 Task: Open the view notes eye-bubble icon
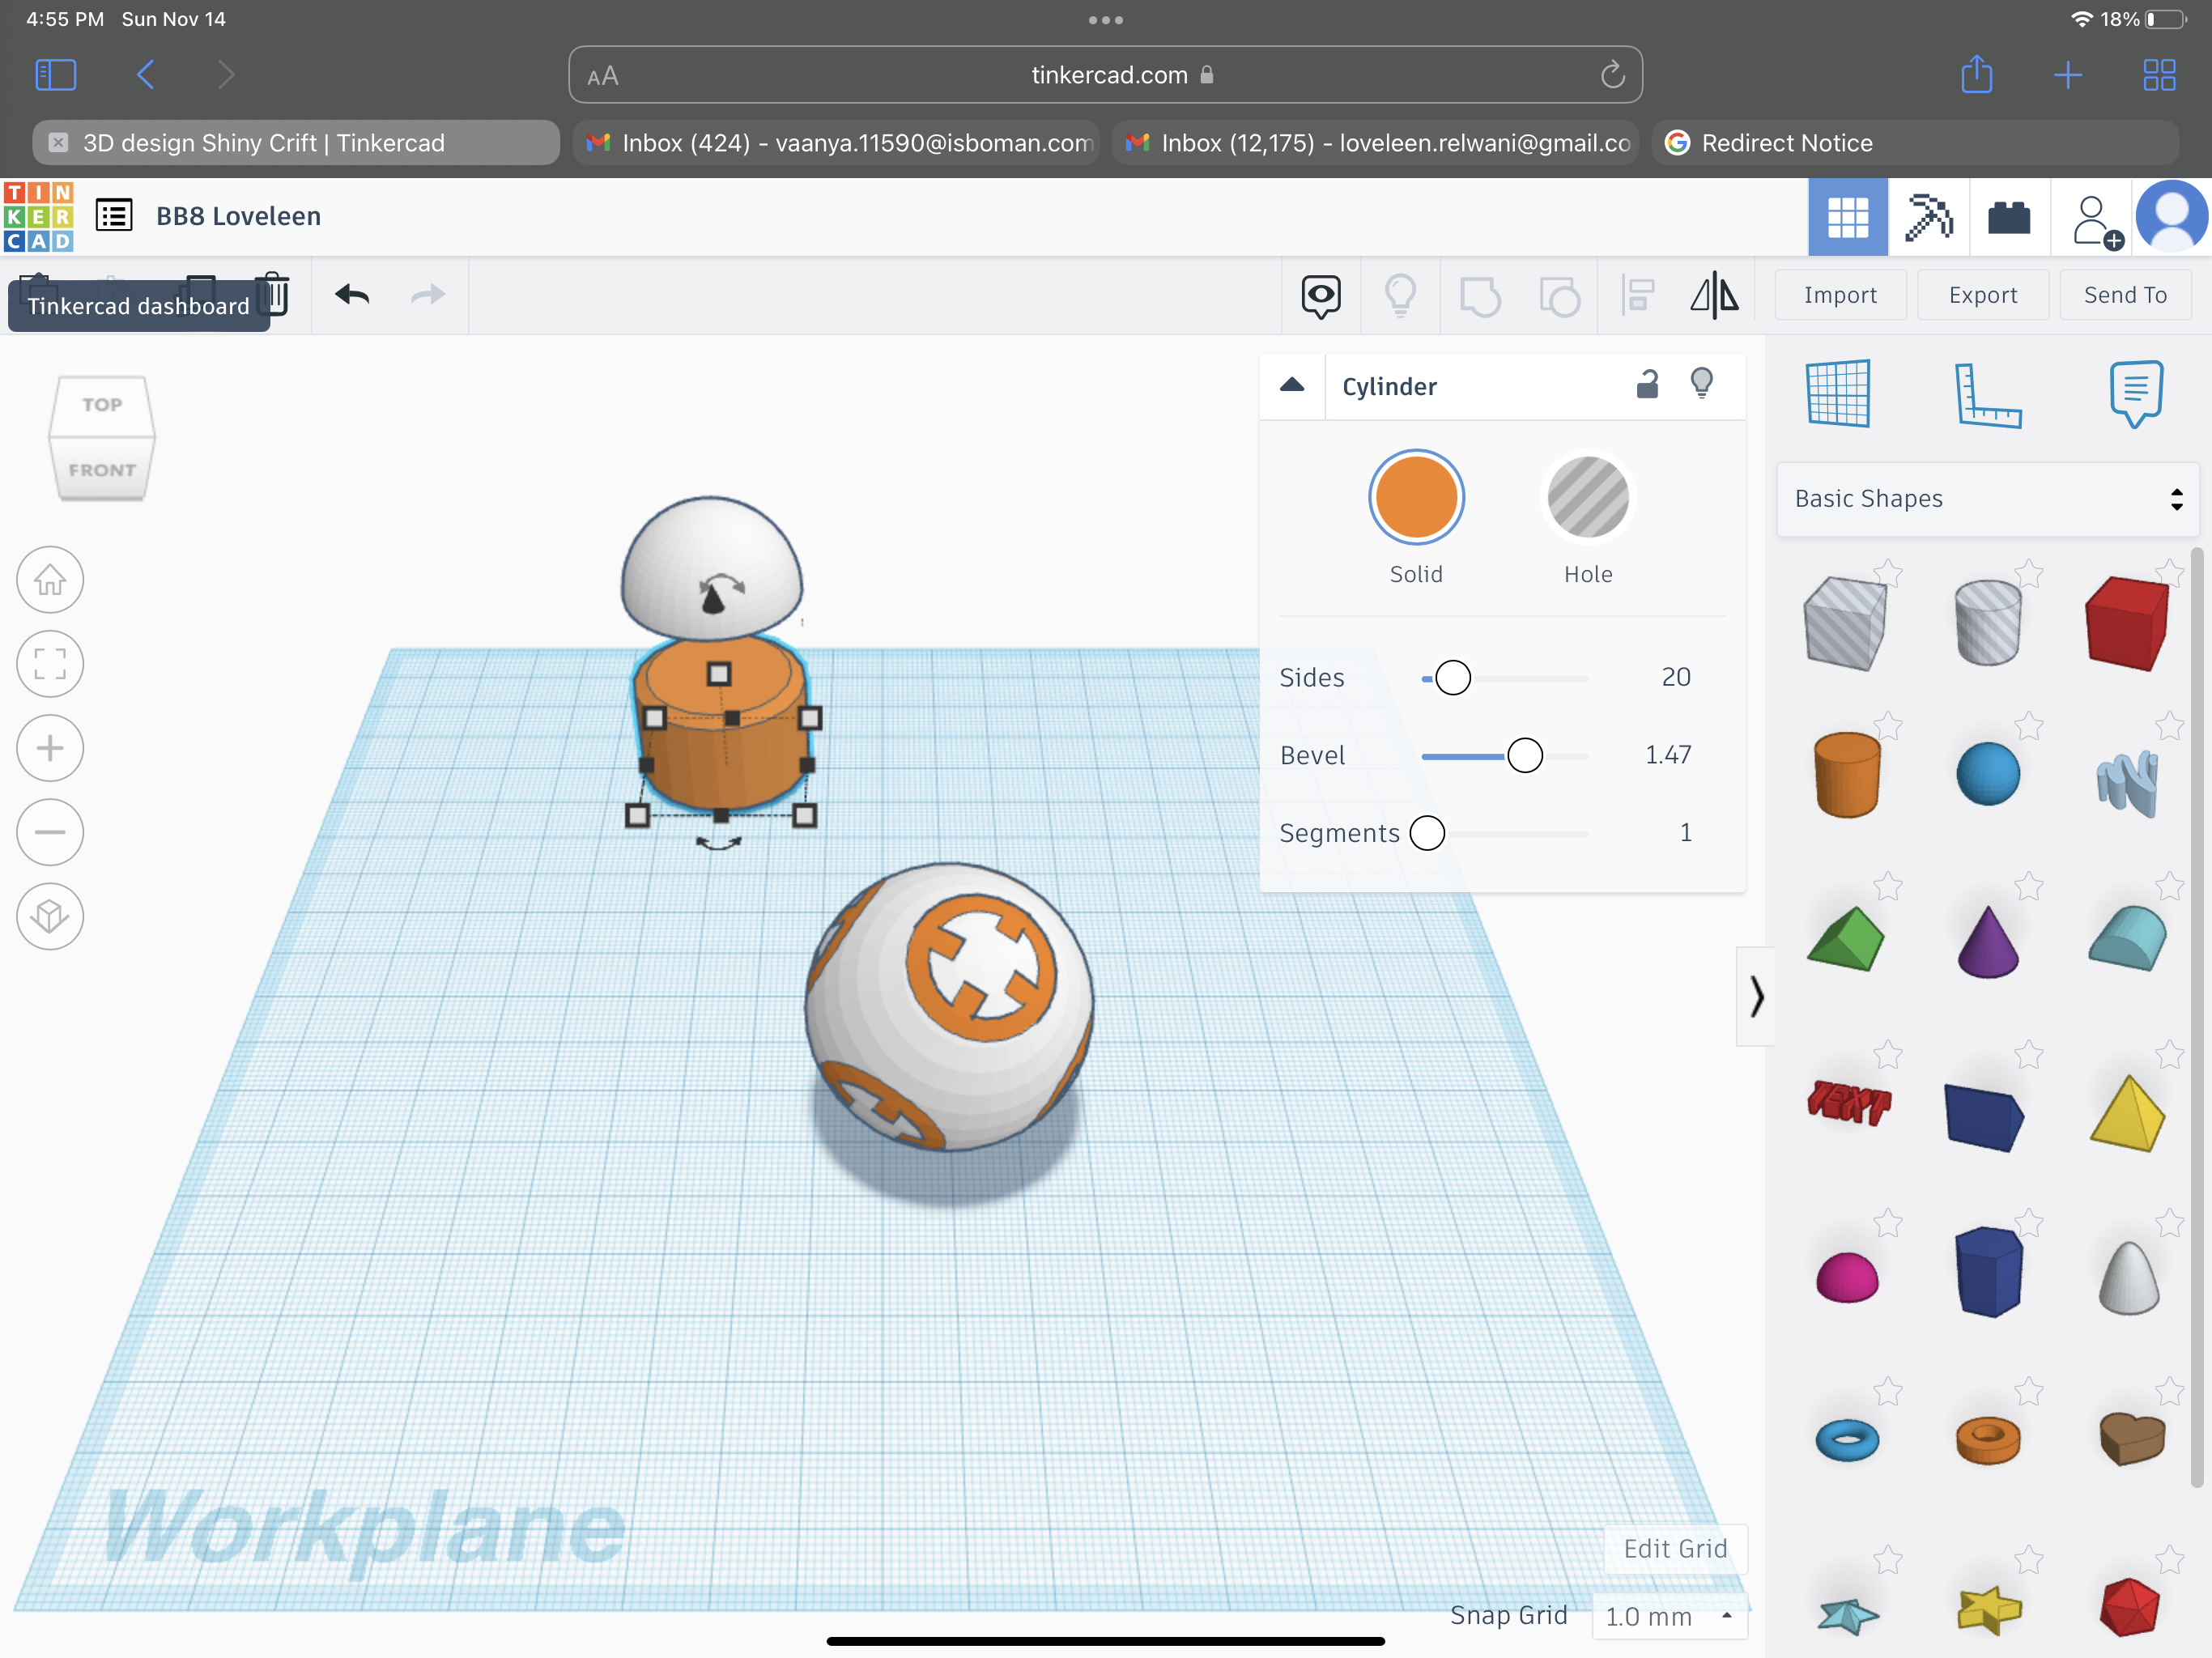1320,296
